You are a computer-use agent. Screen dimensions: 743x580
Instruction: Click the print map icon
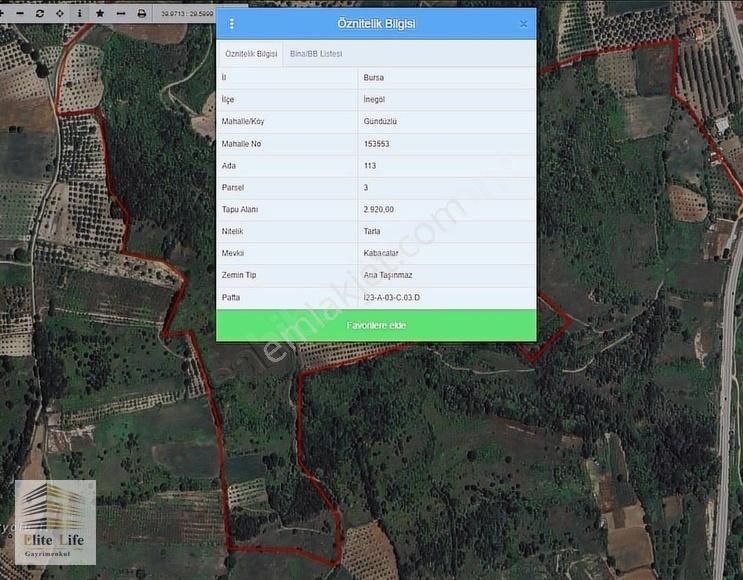pyautogui.click(x=141, y=13)
